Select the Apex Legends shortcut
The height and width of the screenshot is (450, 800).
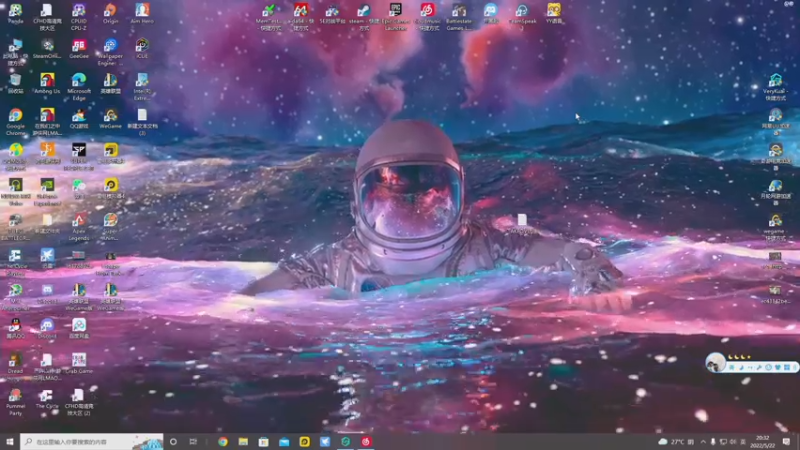point(79,227)
